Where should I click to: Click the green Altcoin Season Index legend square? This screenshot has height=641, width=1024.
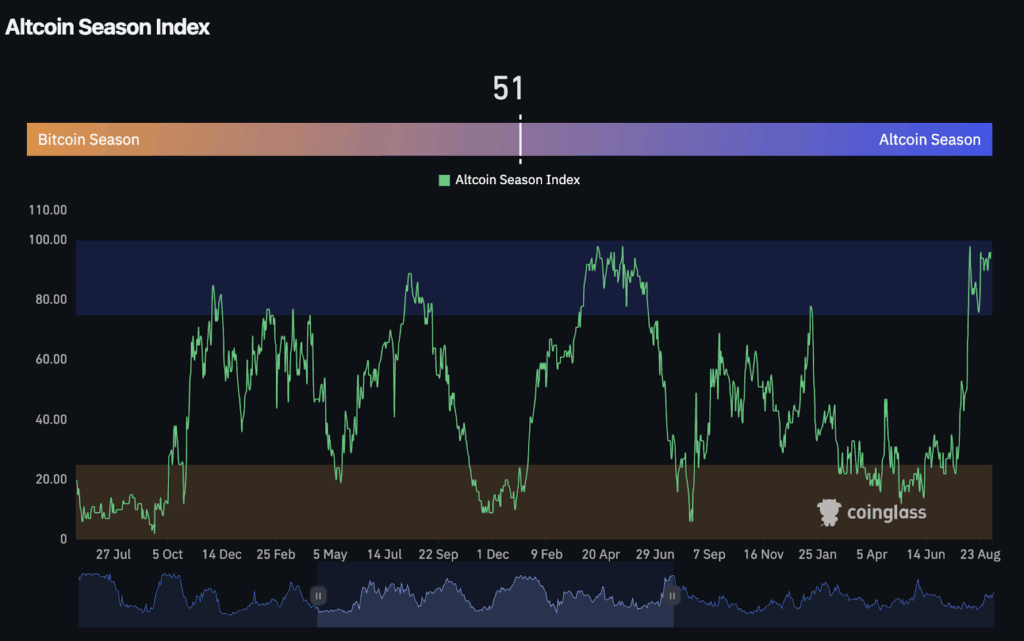click(x=444, y=180)
